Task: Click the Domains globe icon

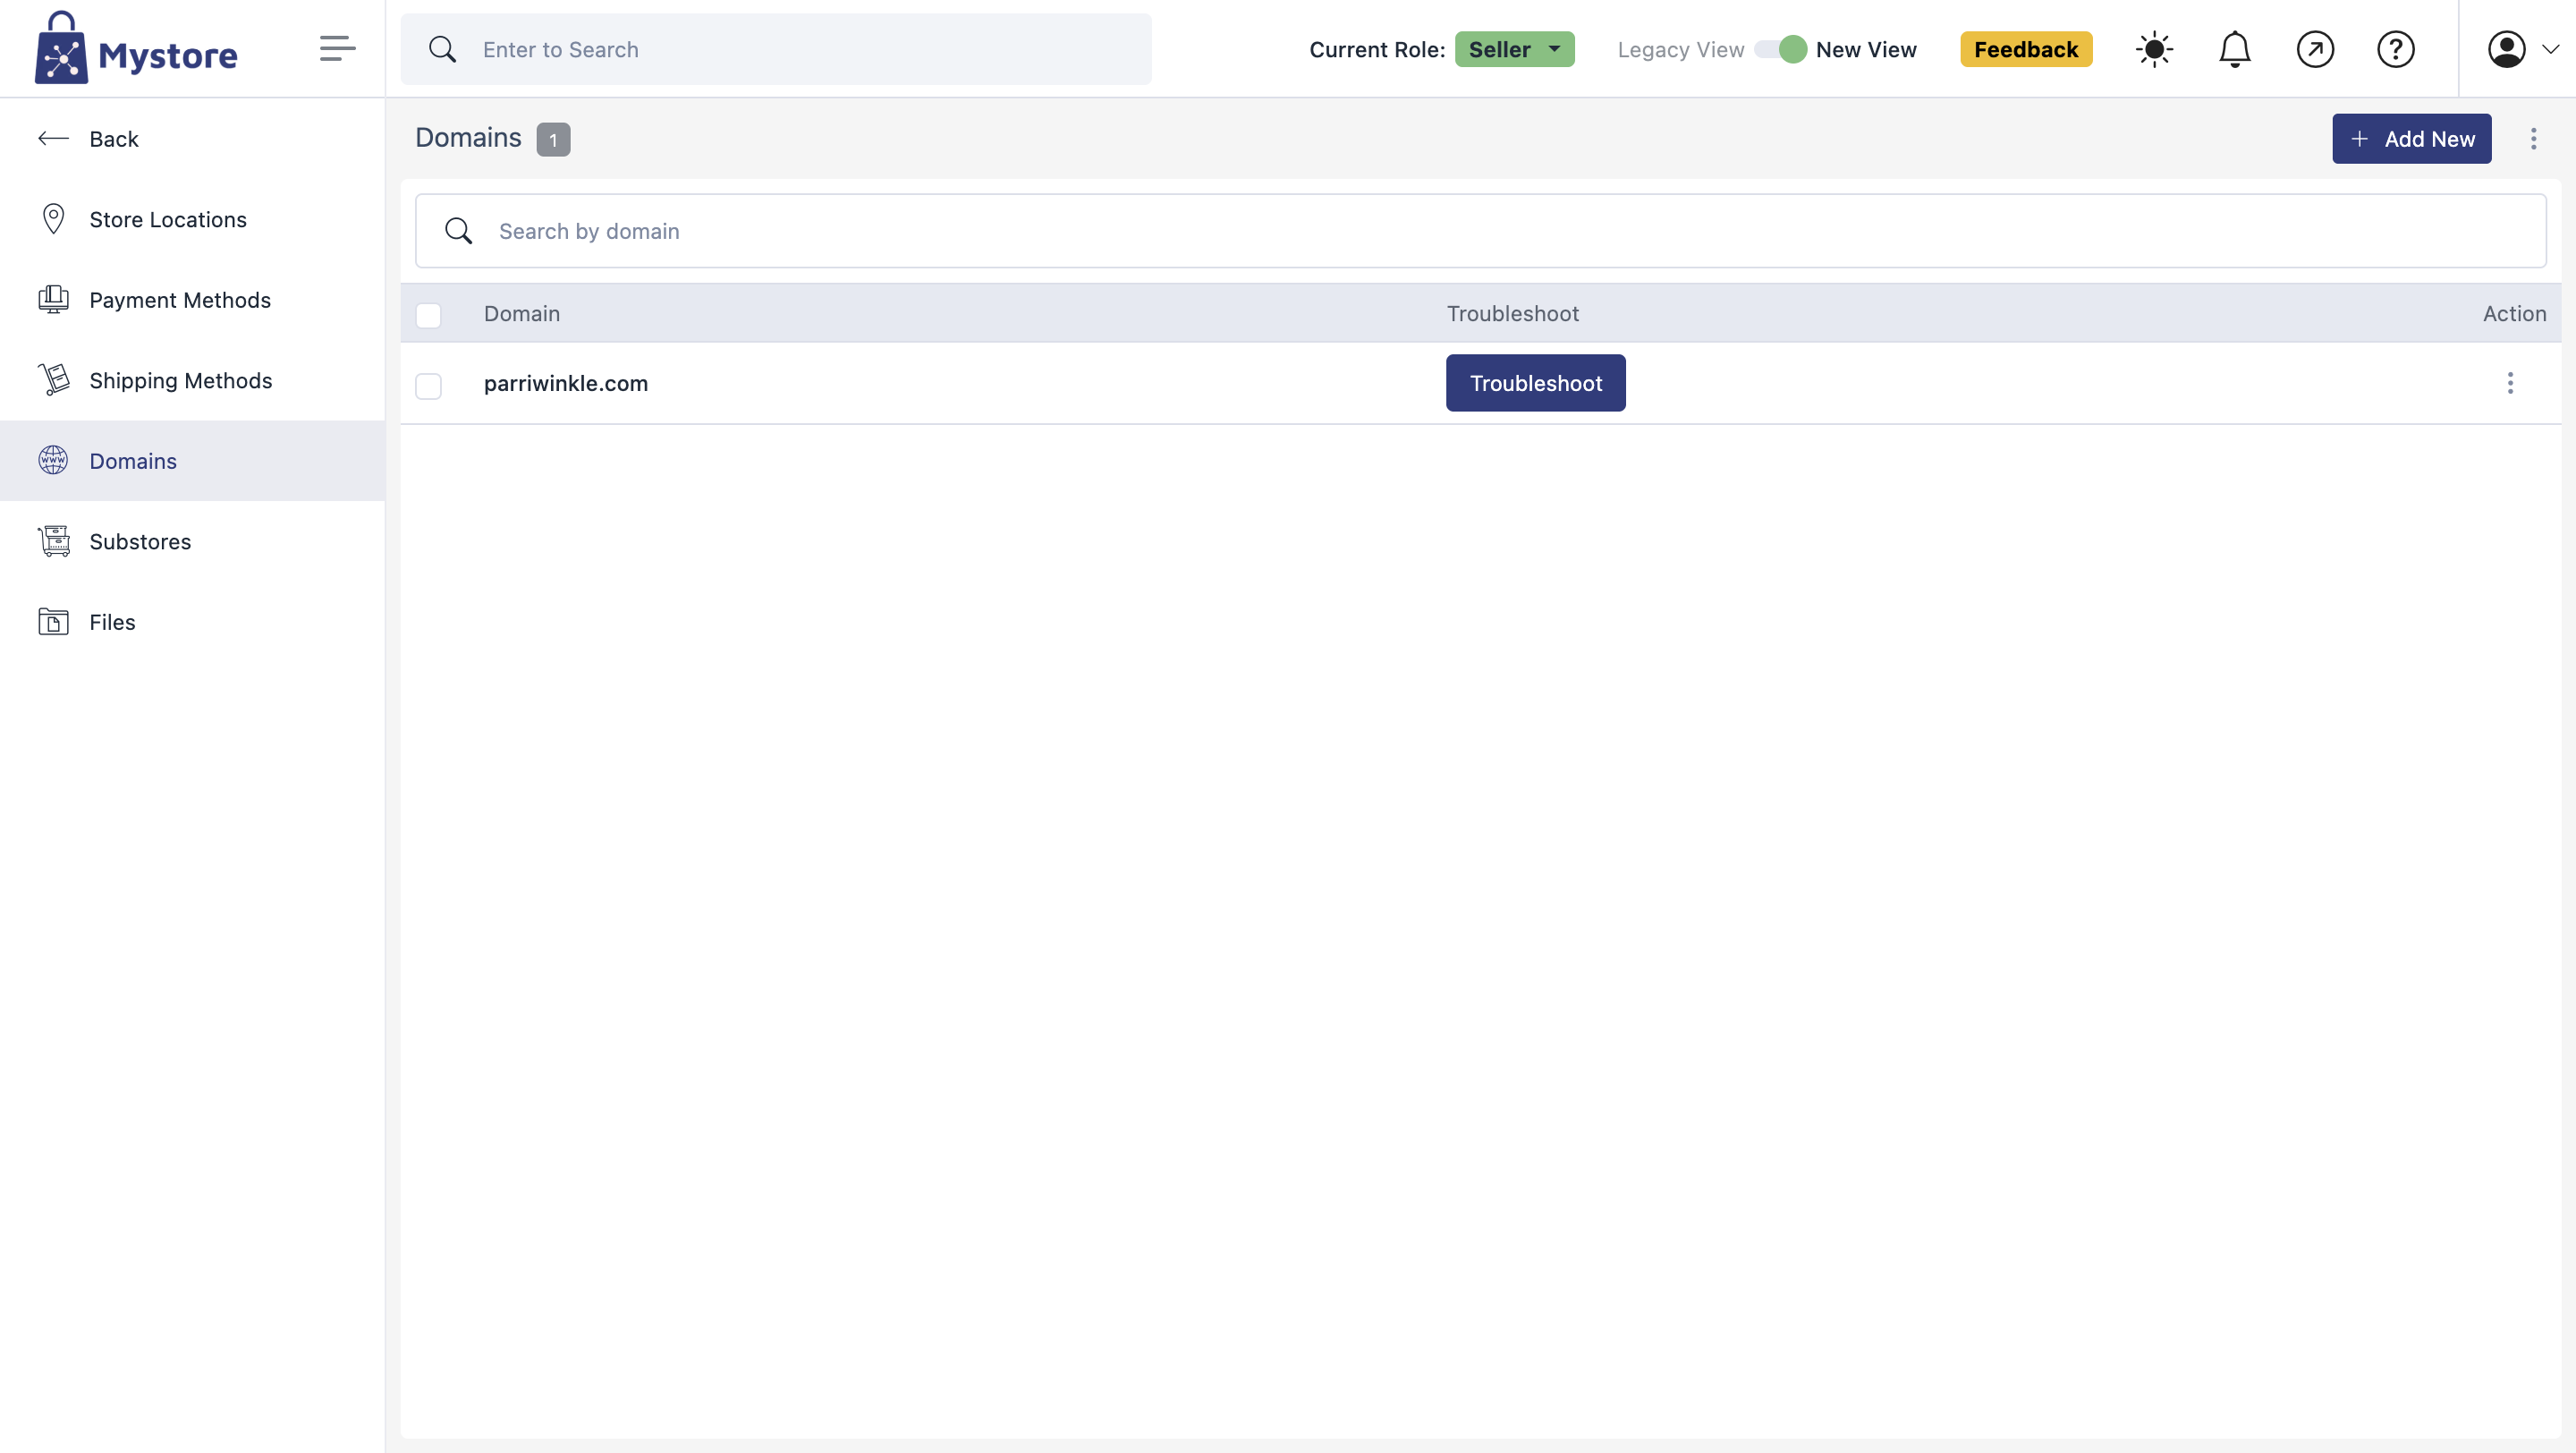Action: click(54, 461)
